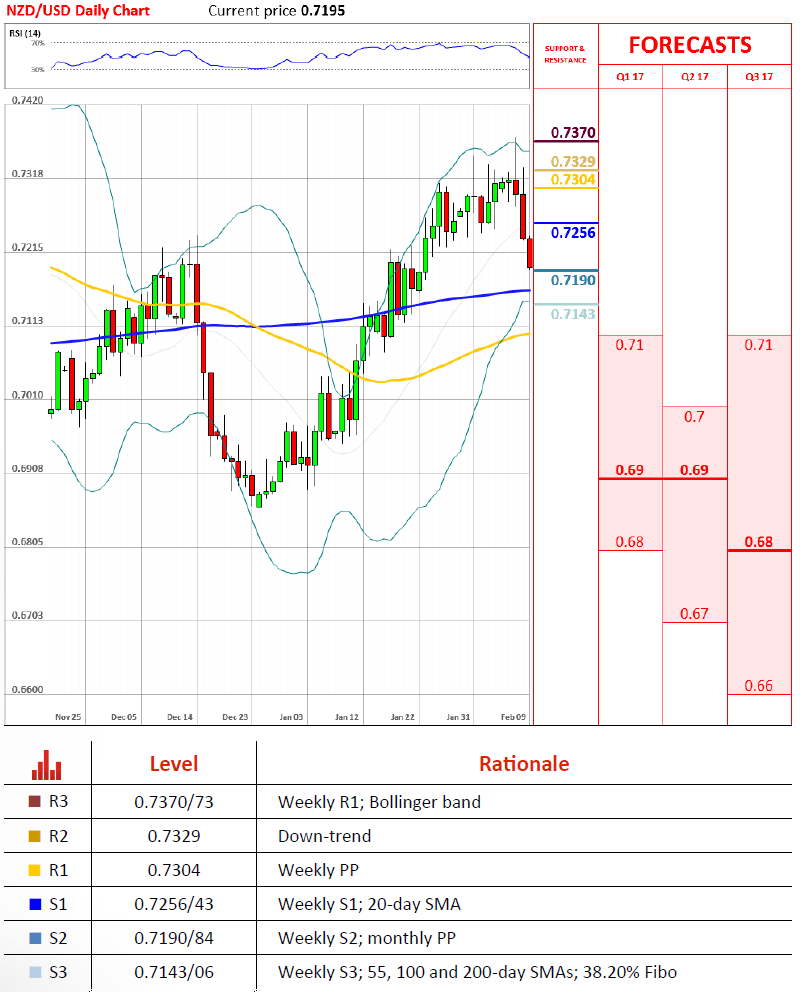Click the R3 dark red swatch
The image size is (800, 992).
point(35,802)
